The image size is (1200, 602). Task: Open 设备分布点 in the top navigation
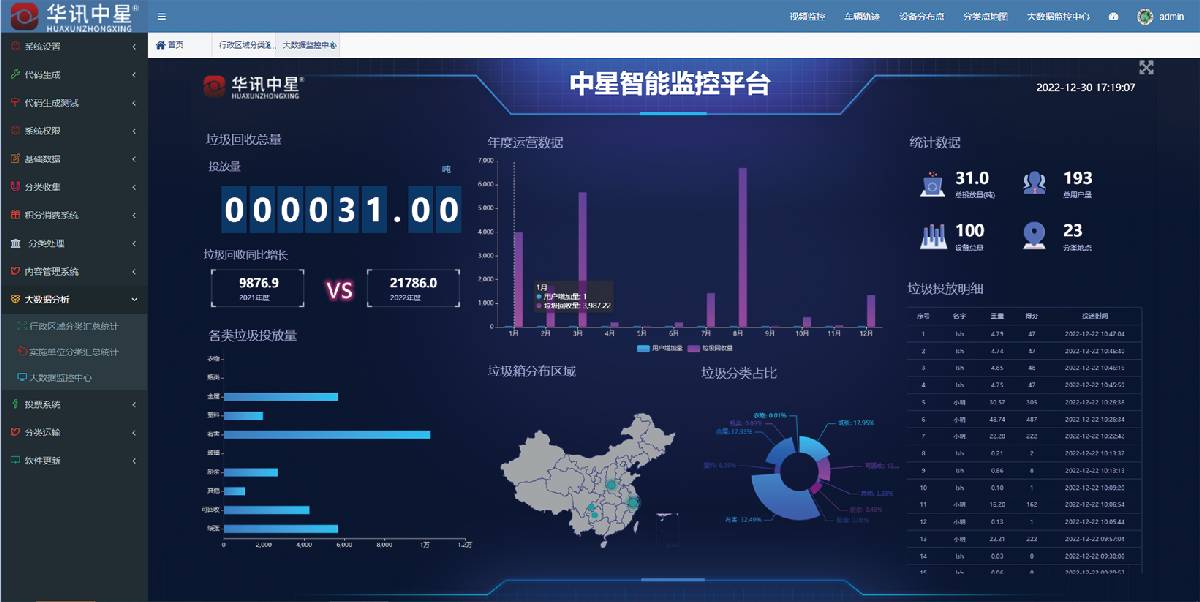922,17
